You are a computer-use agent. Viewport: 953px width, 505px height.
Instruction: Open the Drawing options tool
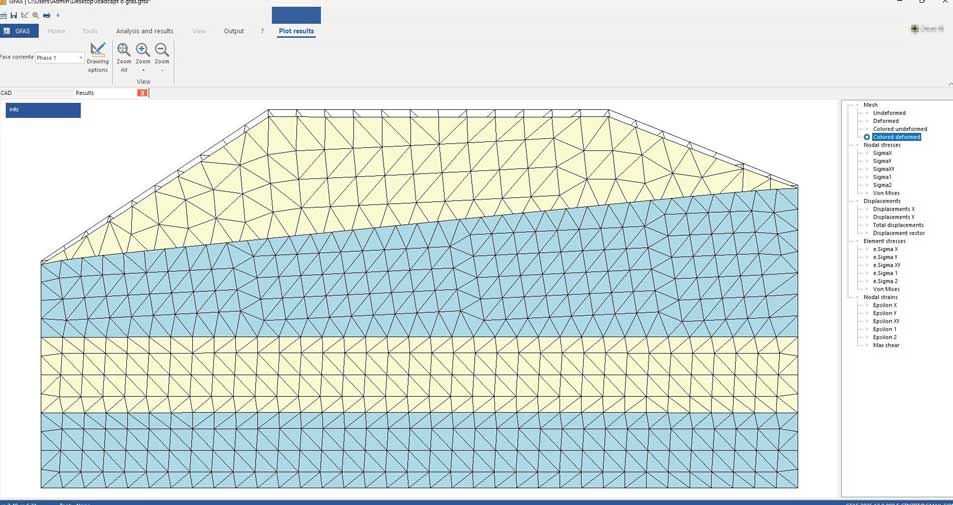click(x=97, y=56)
